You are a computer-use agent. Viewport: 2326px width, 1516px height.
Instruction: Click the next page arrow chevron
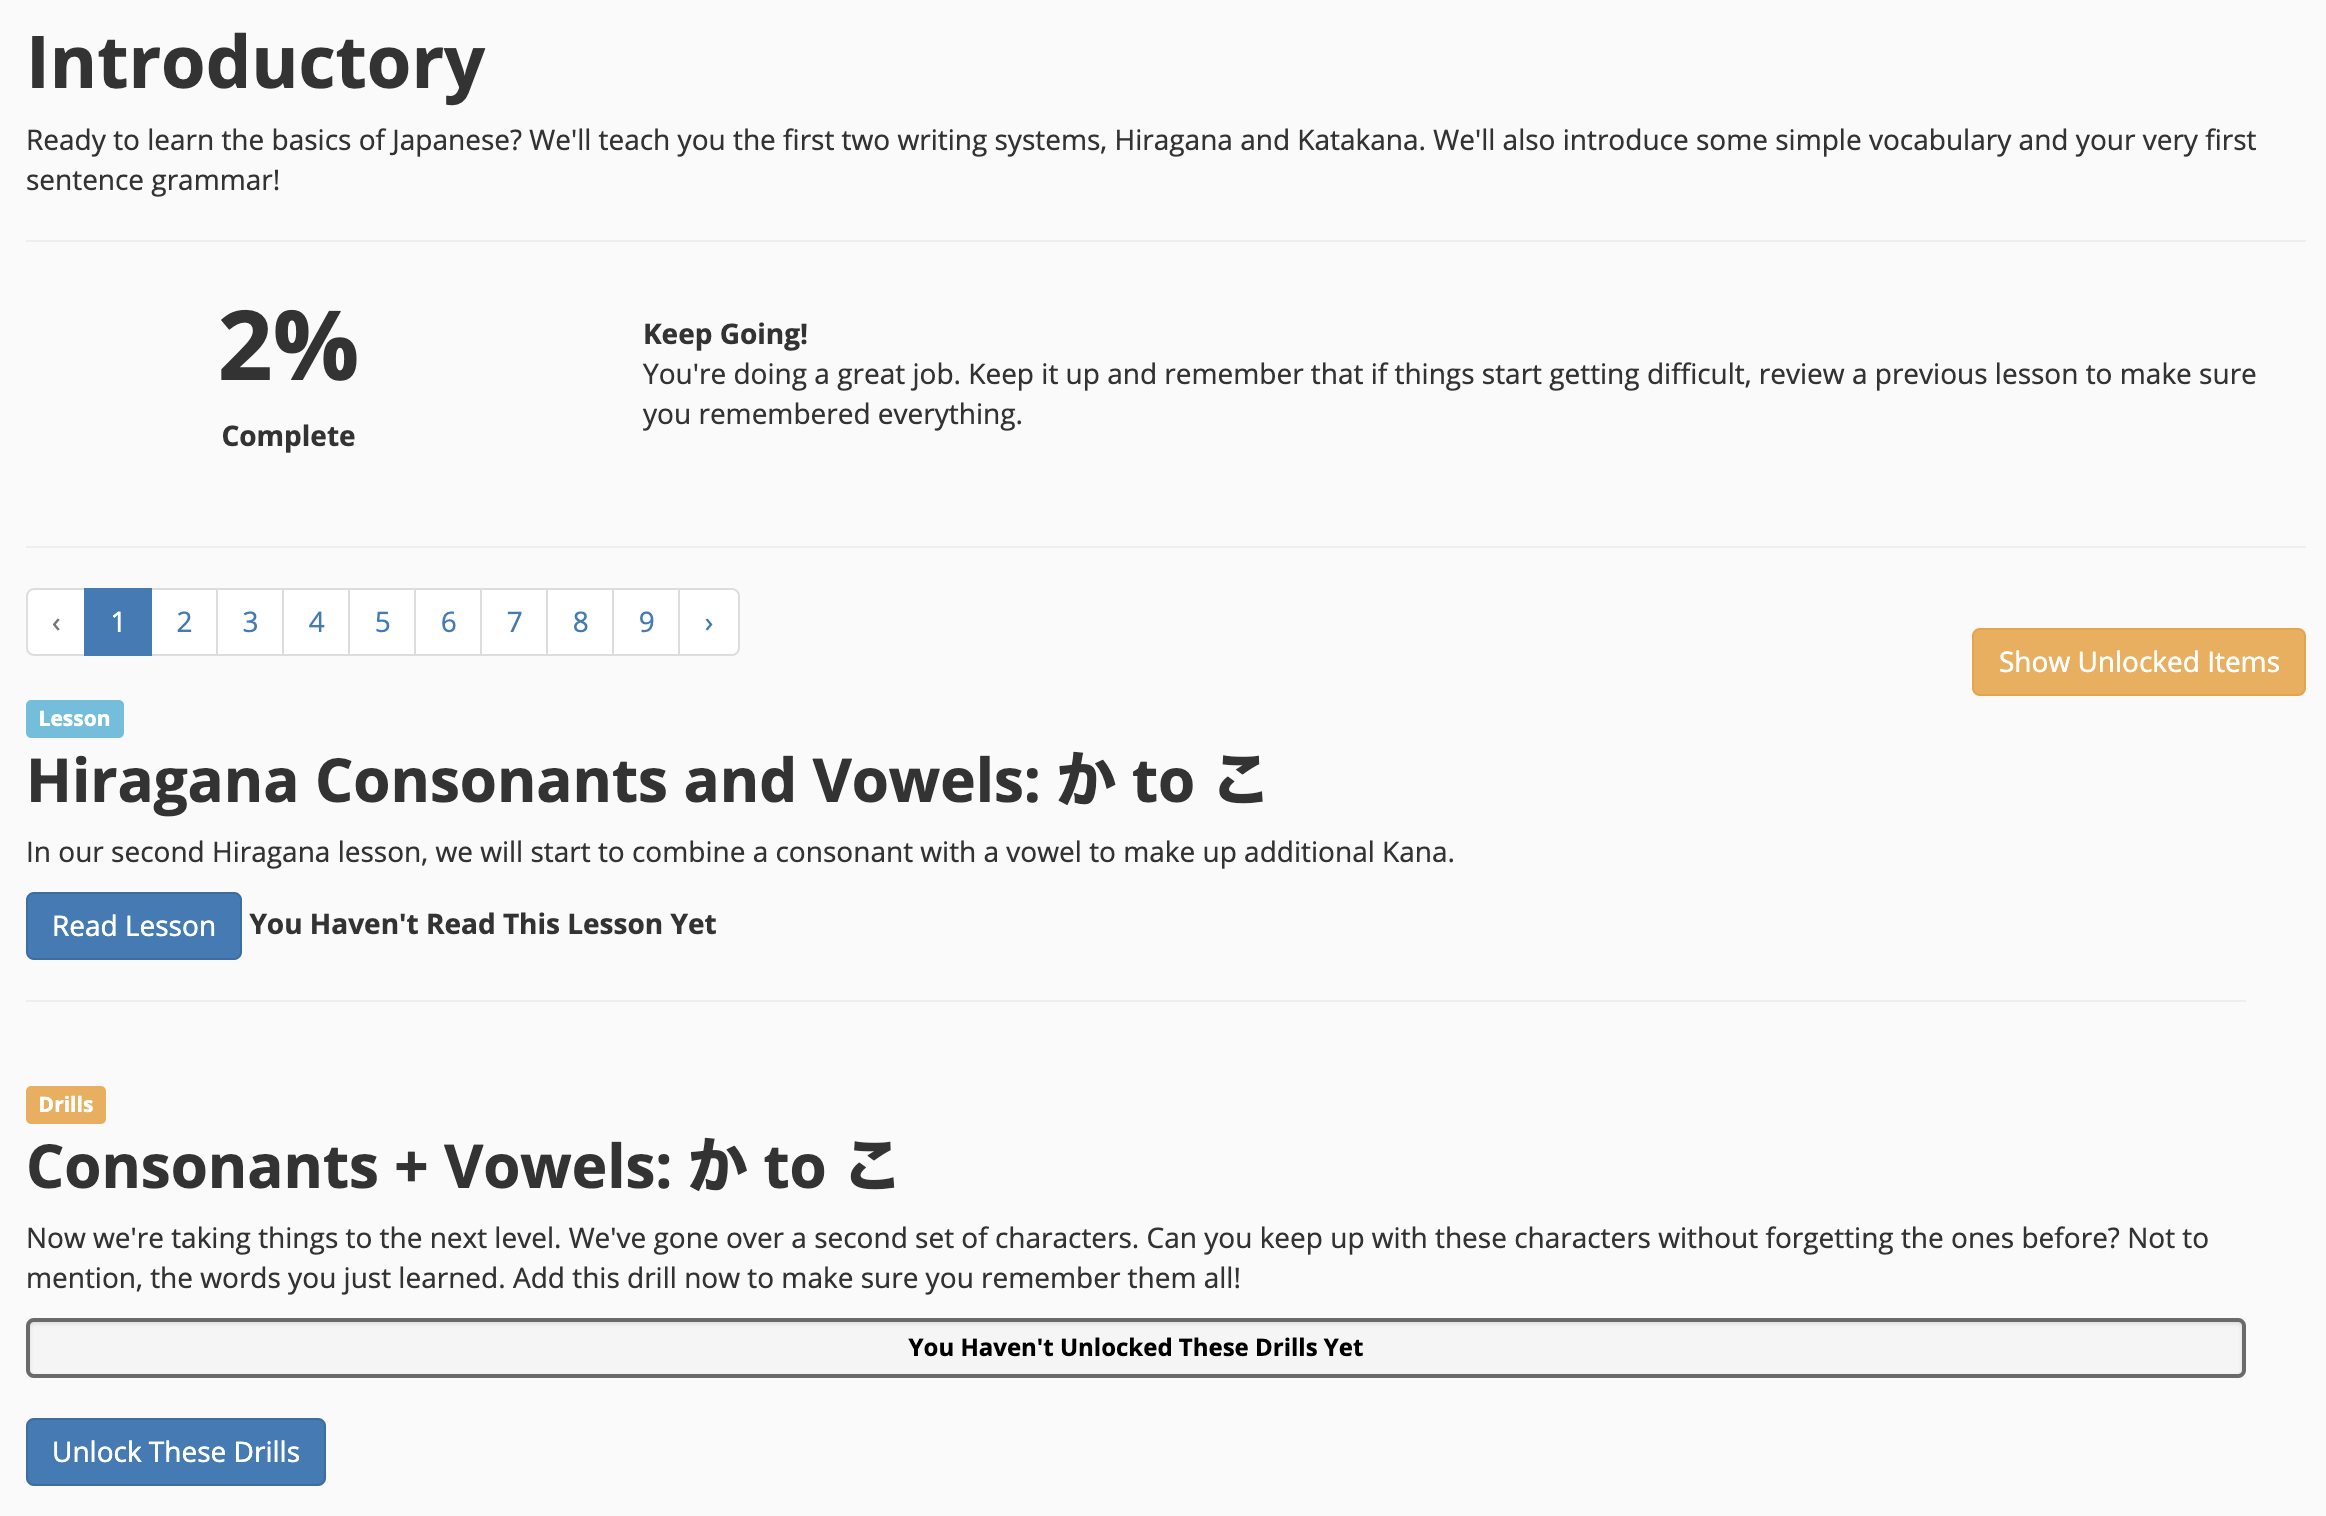click(x=709, y=622)
